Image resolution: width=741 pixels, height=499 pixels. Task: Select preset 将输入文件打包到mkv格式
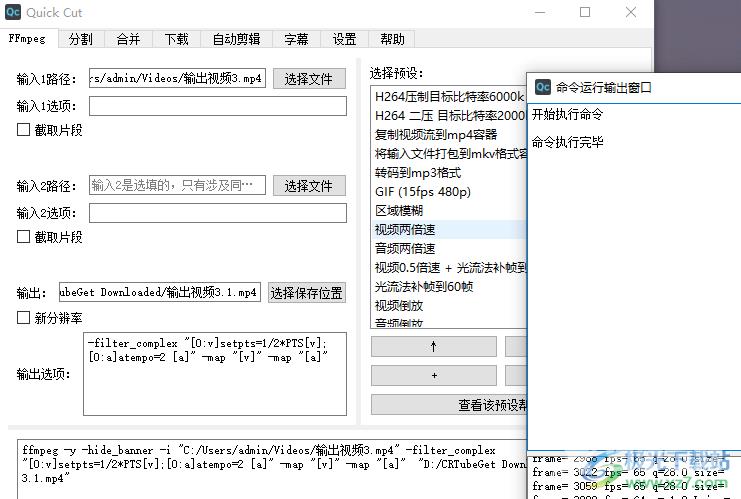[449, 154]
